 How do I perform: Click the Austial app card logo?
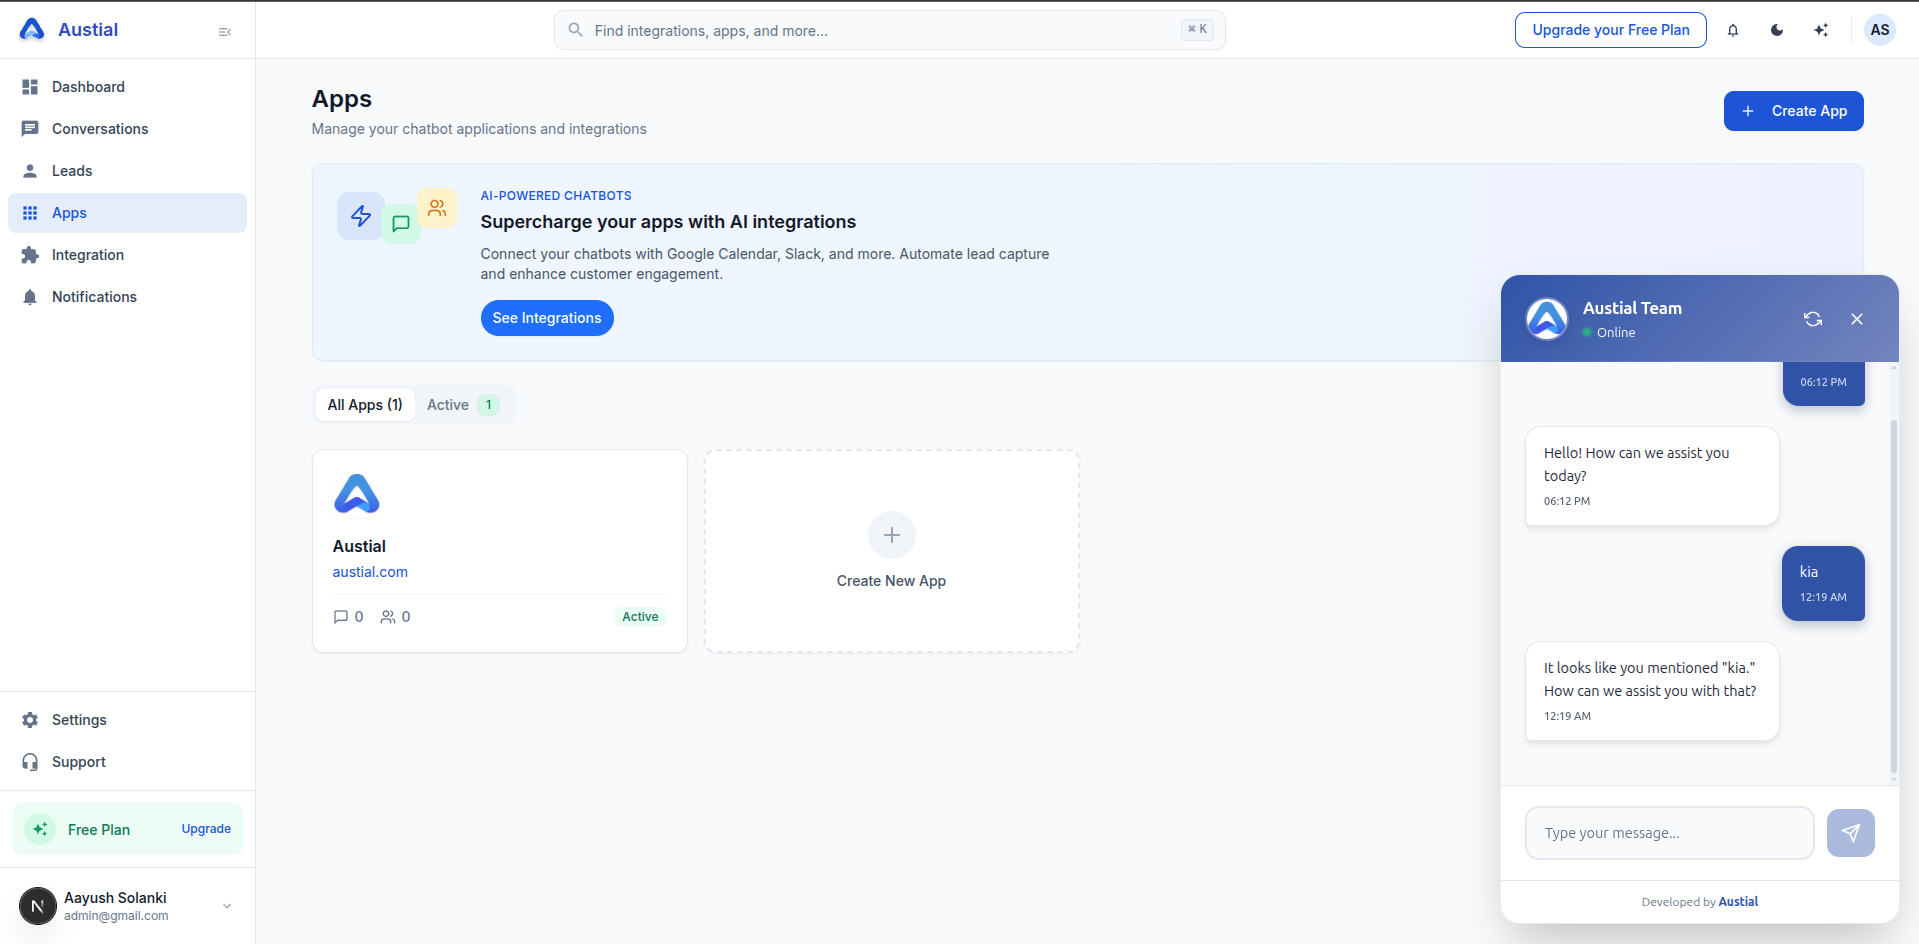point(357,494)
